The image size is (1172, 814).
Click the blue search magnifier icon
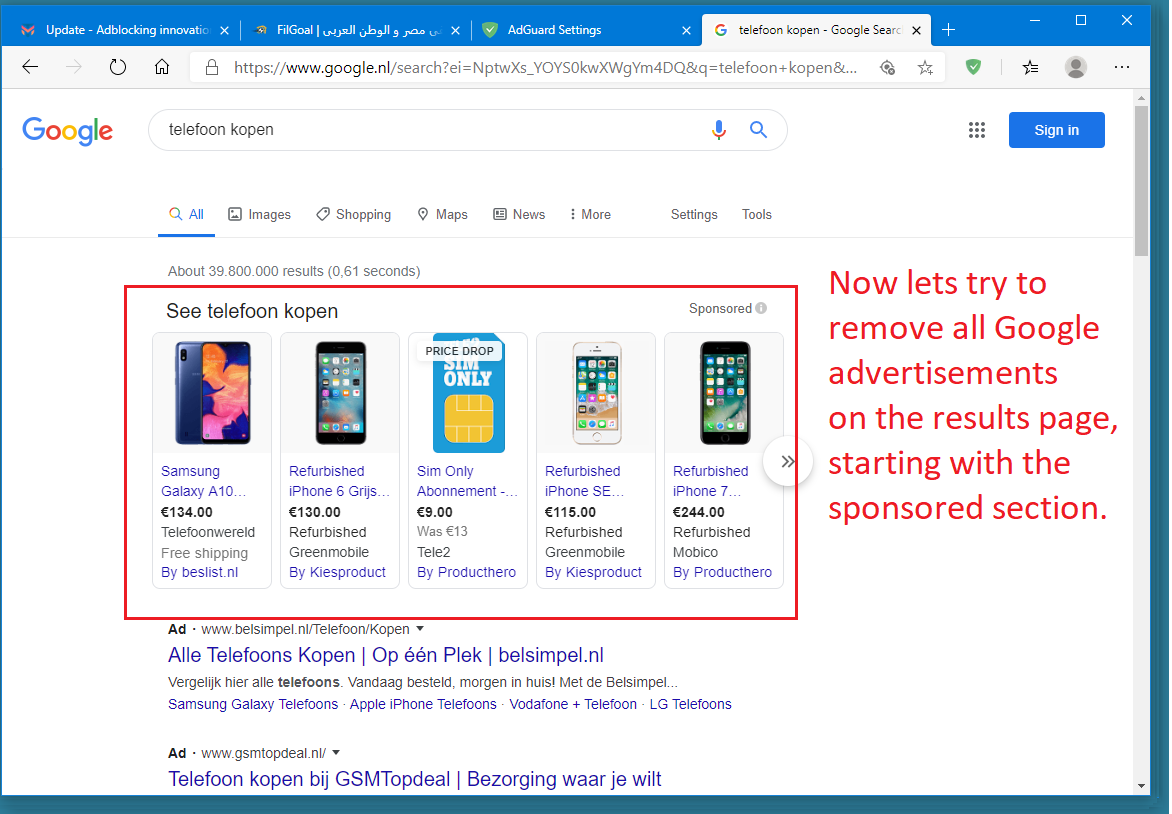point(758,130)
